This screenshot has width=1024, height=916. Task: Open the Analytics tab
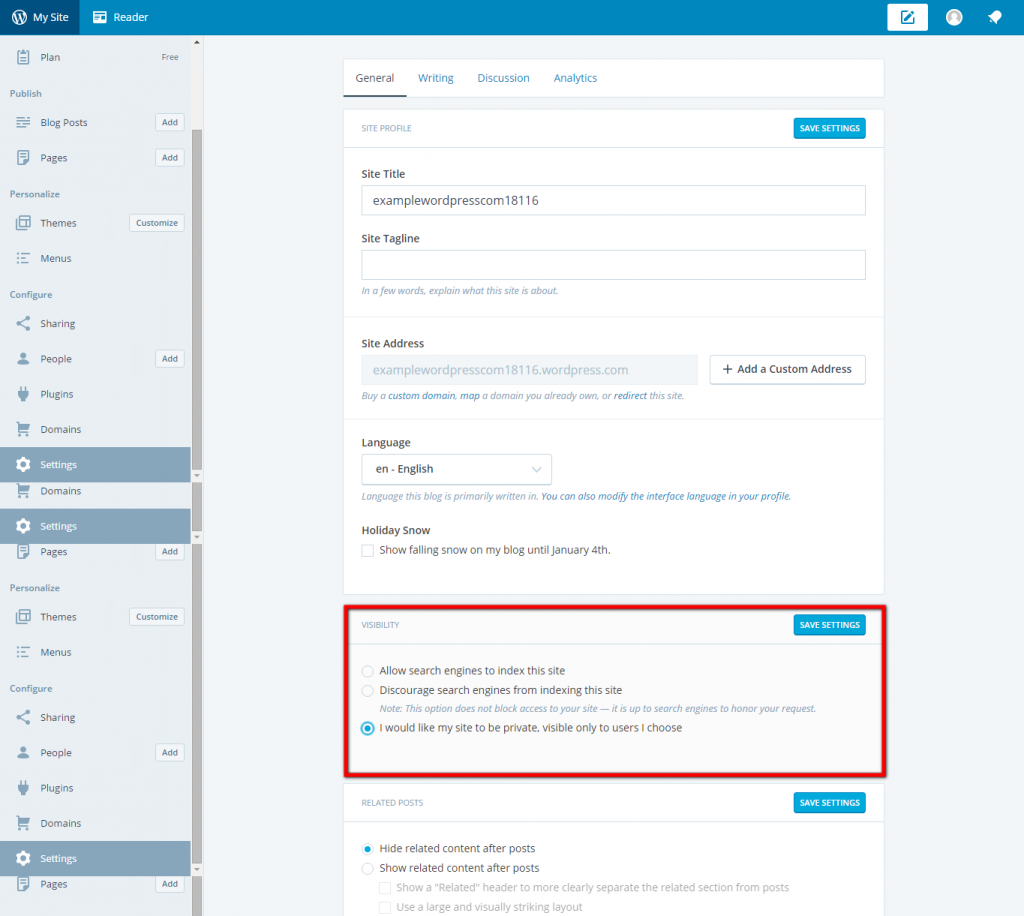coord(575,77)
